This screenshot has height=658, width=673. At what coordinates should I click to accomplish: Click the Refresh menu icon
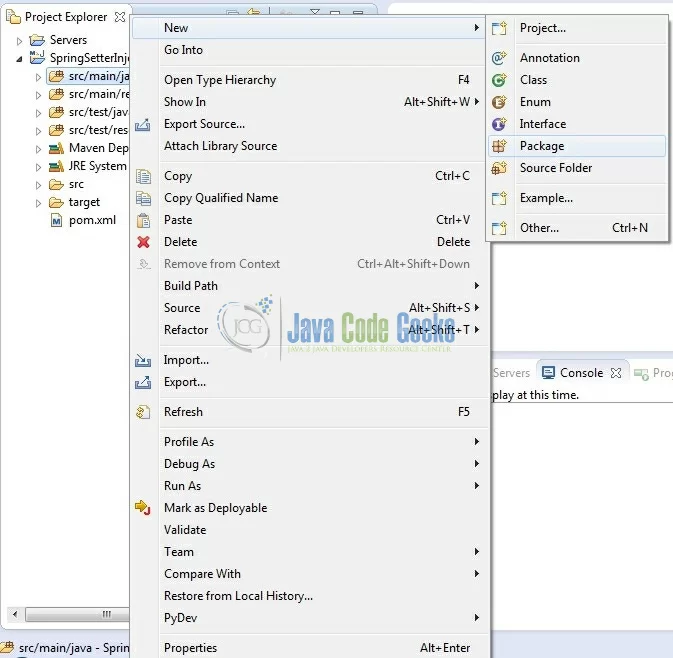[143, 412]
